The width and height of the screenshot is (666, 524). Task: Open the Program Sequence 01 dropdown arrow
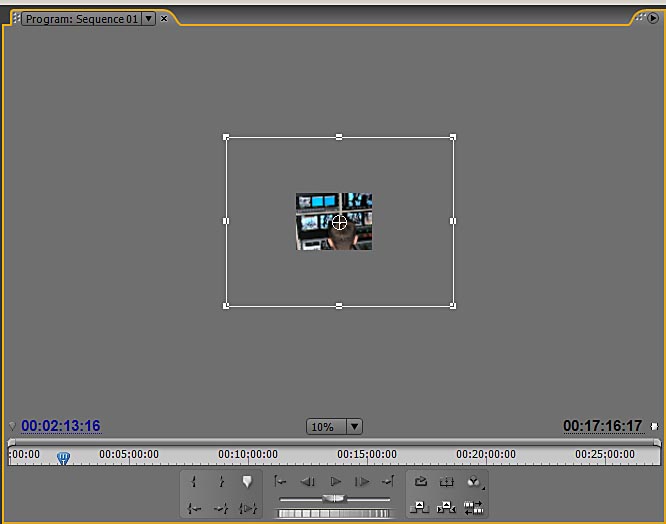pos(148,19)
